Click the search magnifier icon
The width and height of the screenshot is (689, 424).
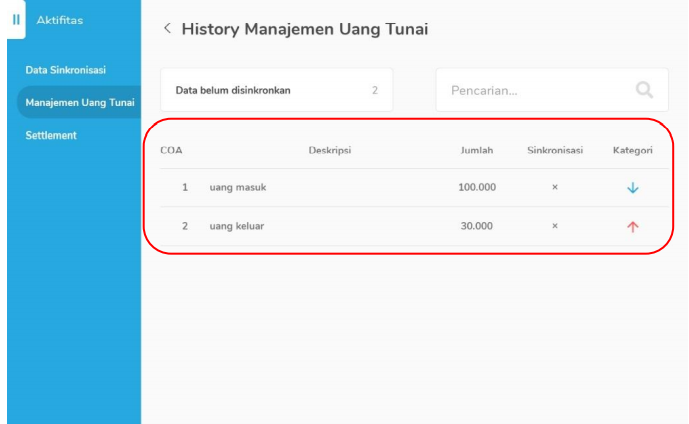[644, 90]
